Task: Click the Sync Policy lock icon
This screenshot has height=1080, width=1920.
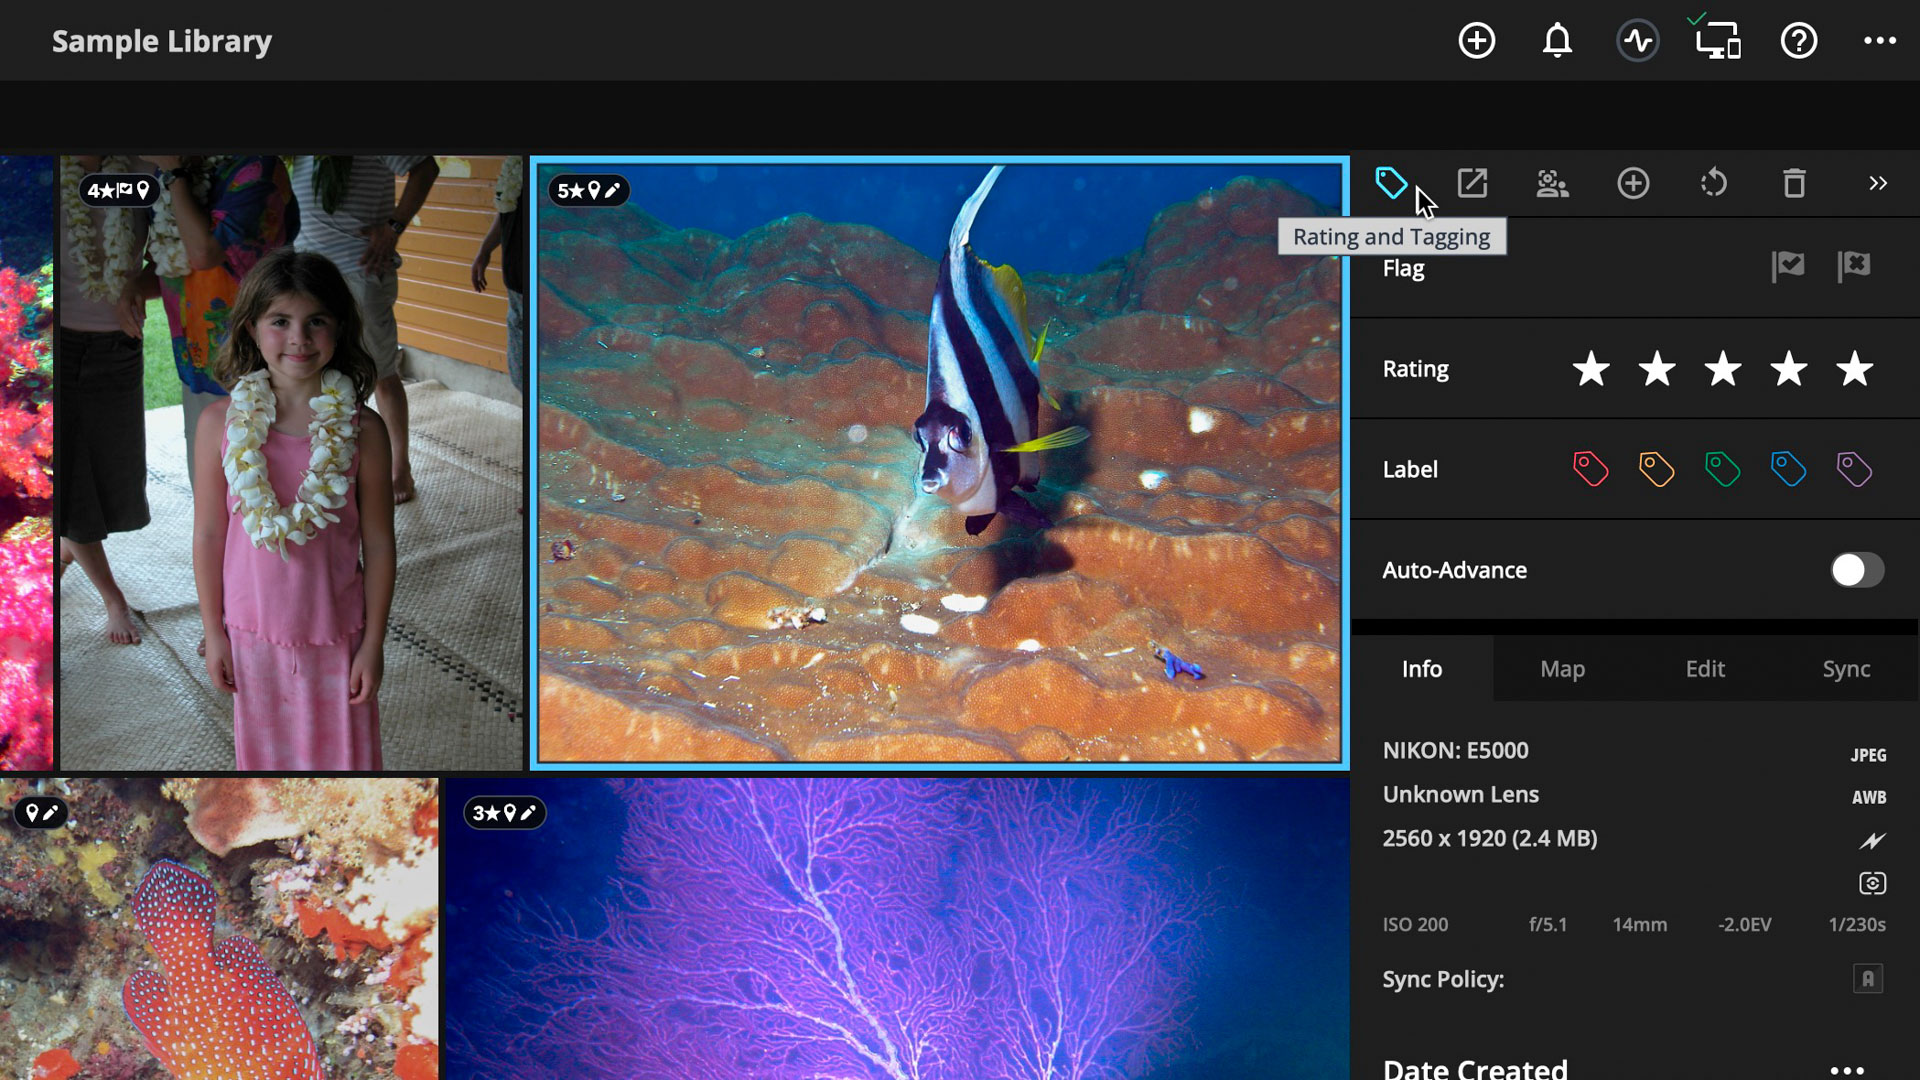Action: (x=1868, y=978)
